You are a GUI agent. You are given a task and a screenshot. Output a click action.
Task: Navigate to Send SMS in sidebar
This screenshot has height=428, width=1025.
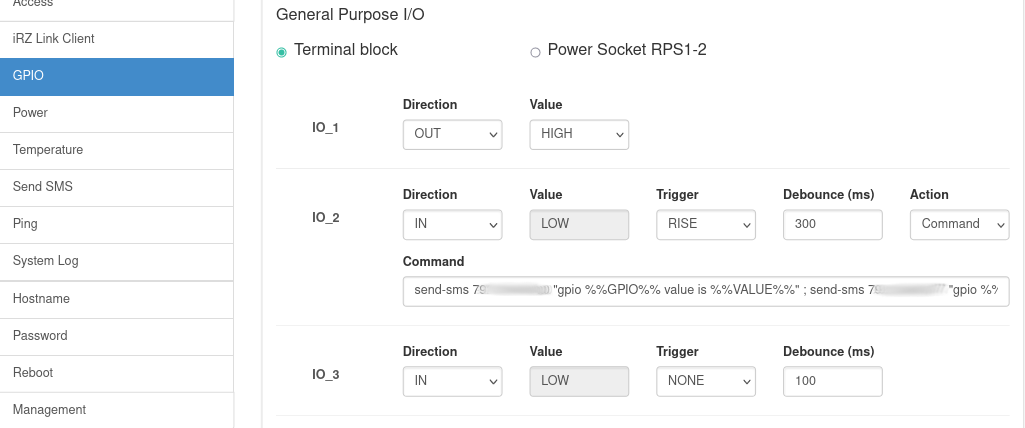43,187
